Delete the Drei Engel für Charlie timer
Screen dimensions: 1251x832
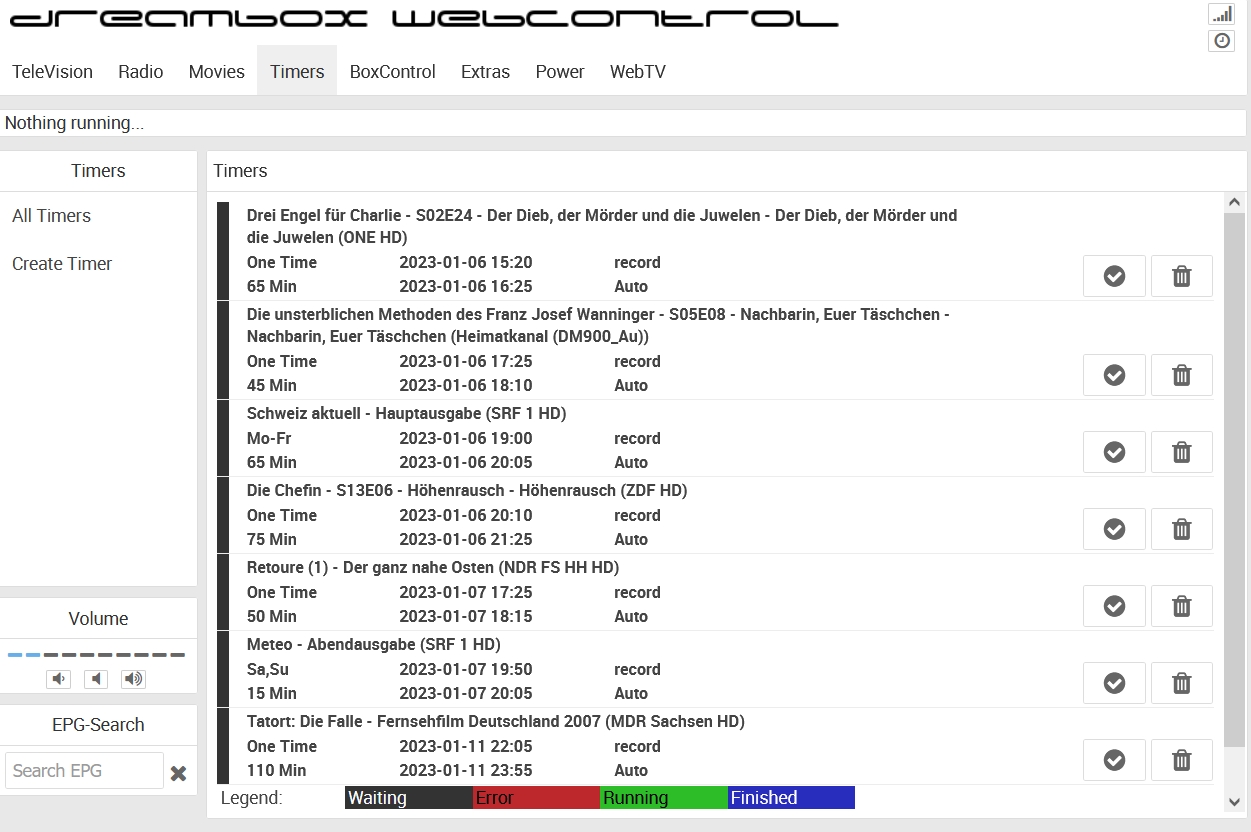point(1181,276)
